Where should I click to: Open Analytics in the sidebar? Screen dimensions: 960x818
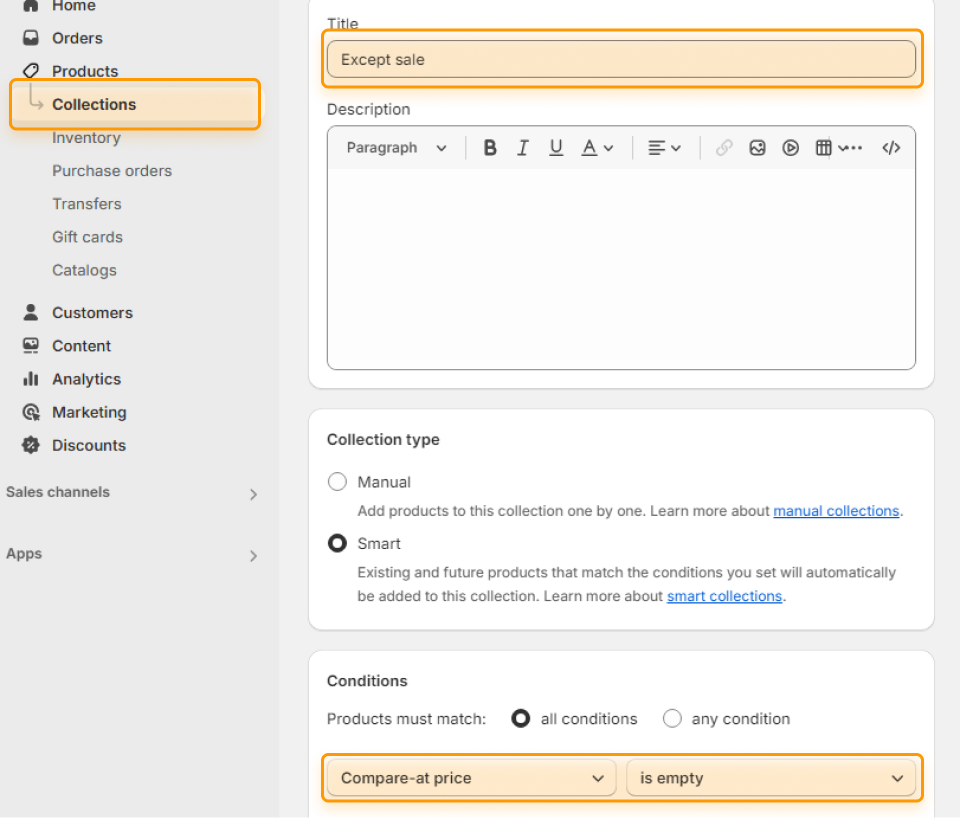point(87,379)
